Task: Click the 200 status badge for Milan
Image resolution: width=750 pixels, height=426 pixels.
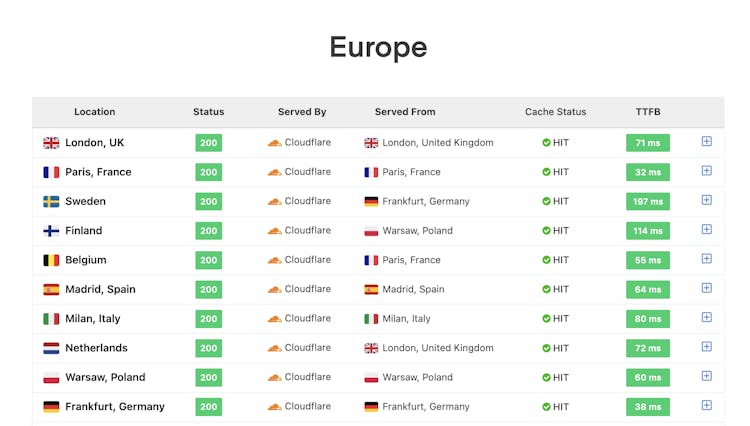Action: pos(208,319)
